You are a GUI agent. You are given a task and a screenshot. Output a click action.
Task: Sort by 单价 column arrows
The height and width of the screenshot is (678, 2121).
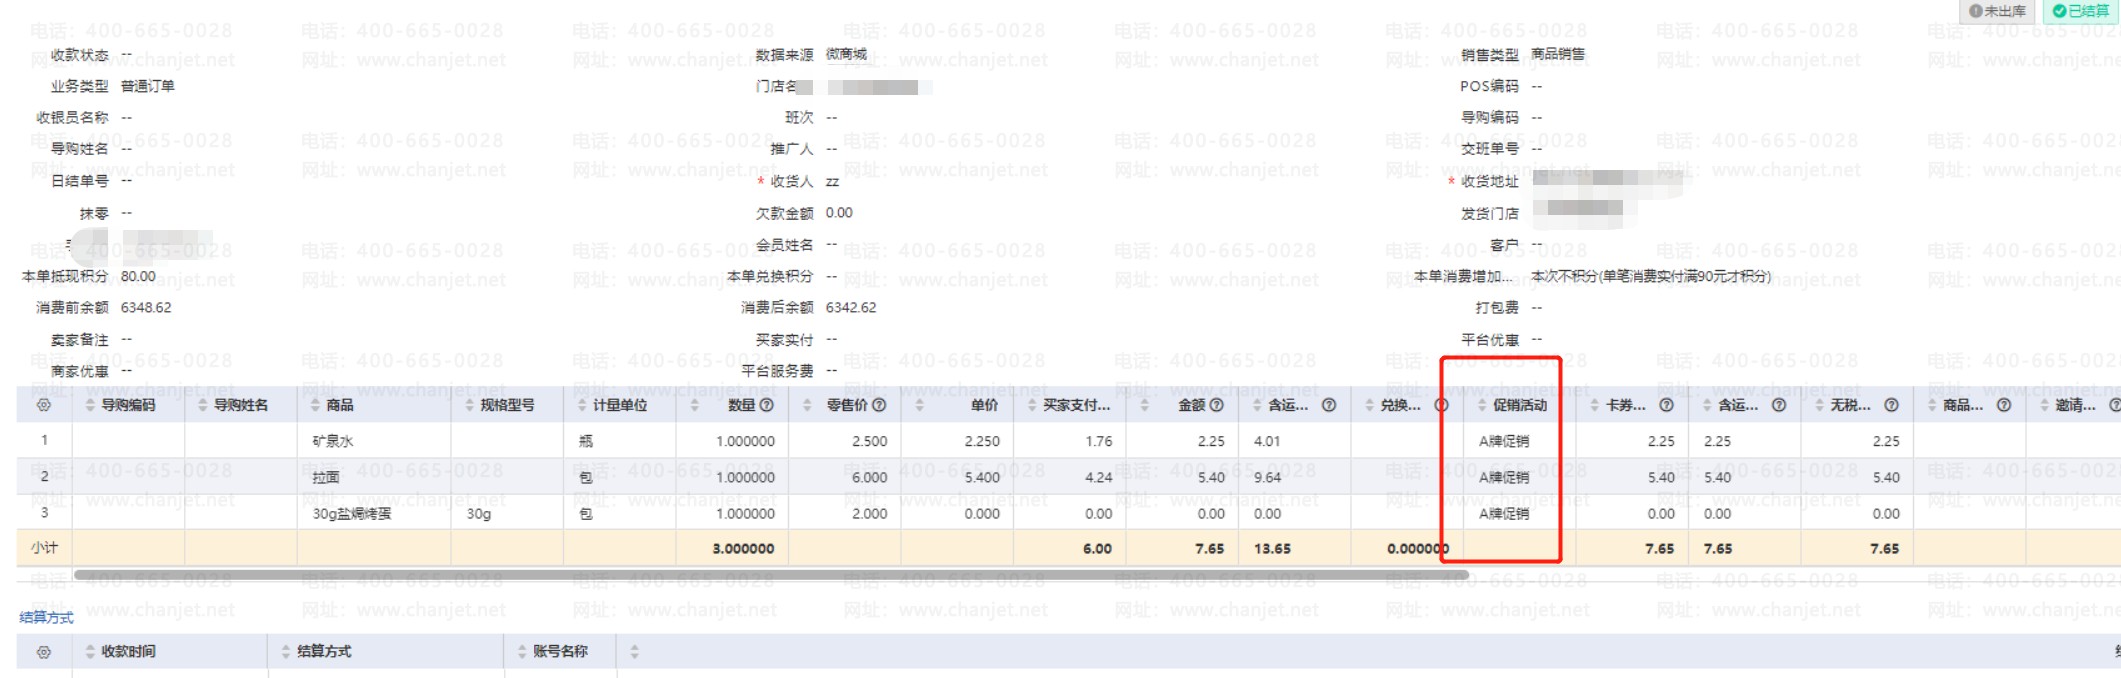click(x=920, y=405)
